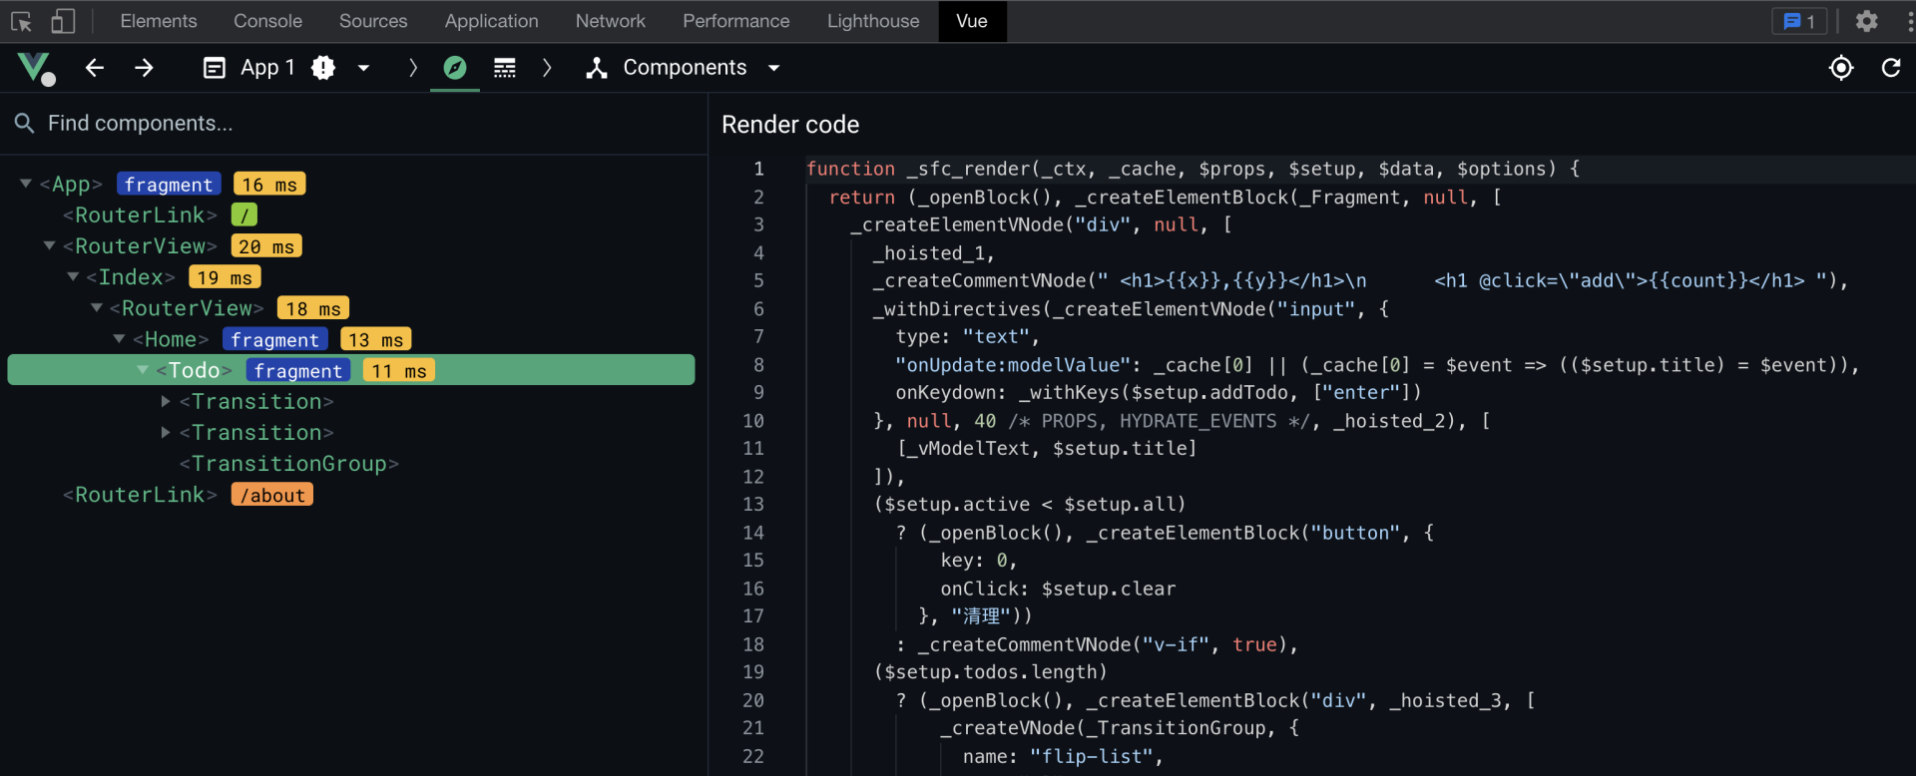Click the Components tree icon

[x=597, y=68]
